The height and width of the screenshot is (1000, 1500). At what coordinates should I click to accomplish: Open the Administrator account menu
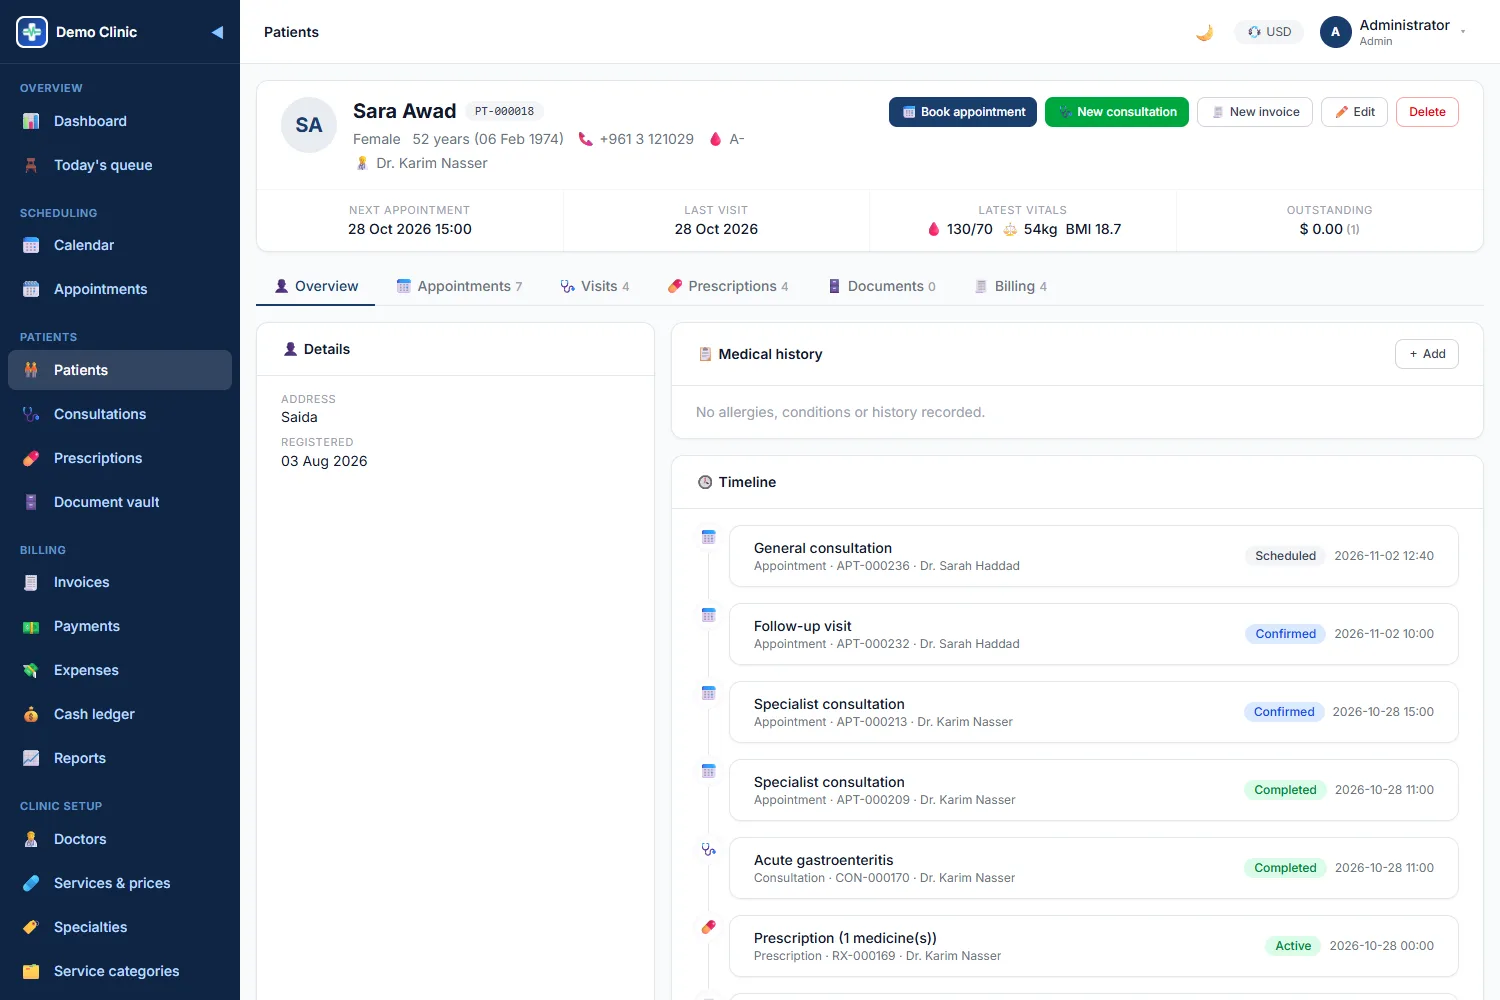(1395, 32)
